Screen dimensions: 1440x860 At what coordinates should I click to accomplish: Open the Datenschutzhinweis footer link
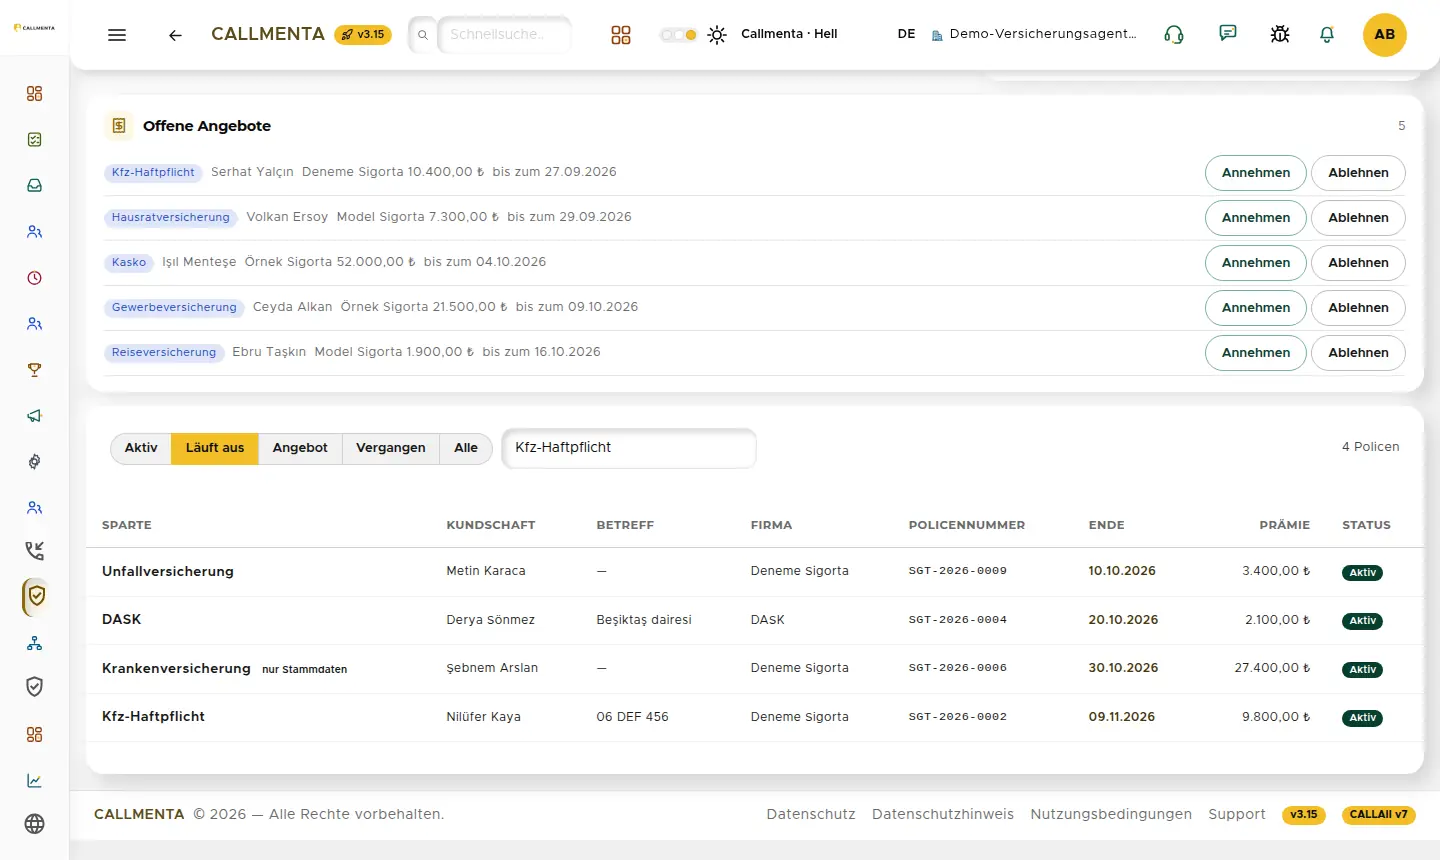pos(943,814)
